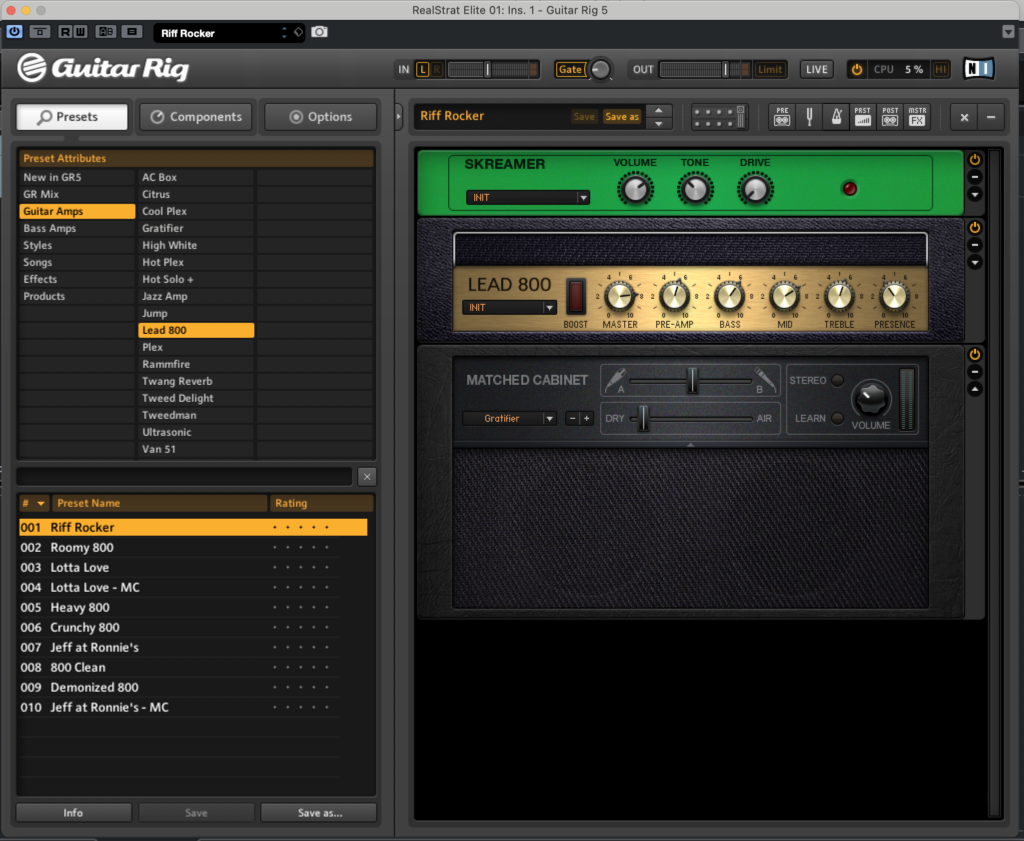The width and height of the screenshot is (1024, 841).
Task: Clear the preset search with X
Action: pyautogui.click(x=367, y=477)
